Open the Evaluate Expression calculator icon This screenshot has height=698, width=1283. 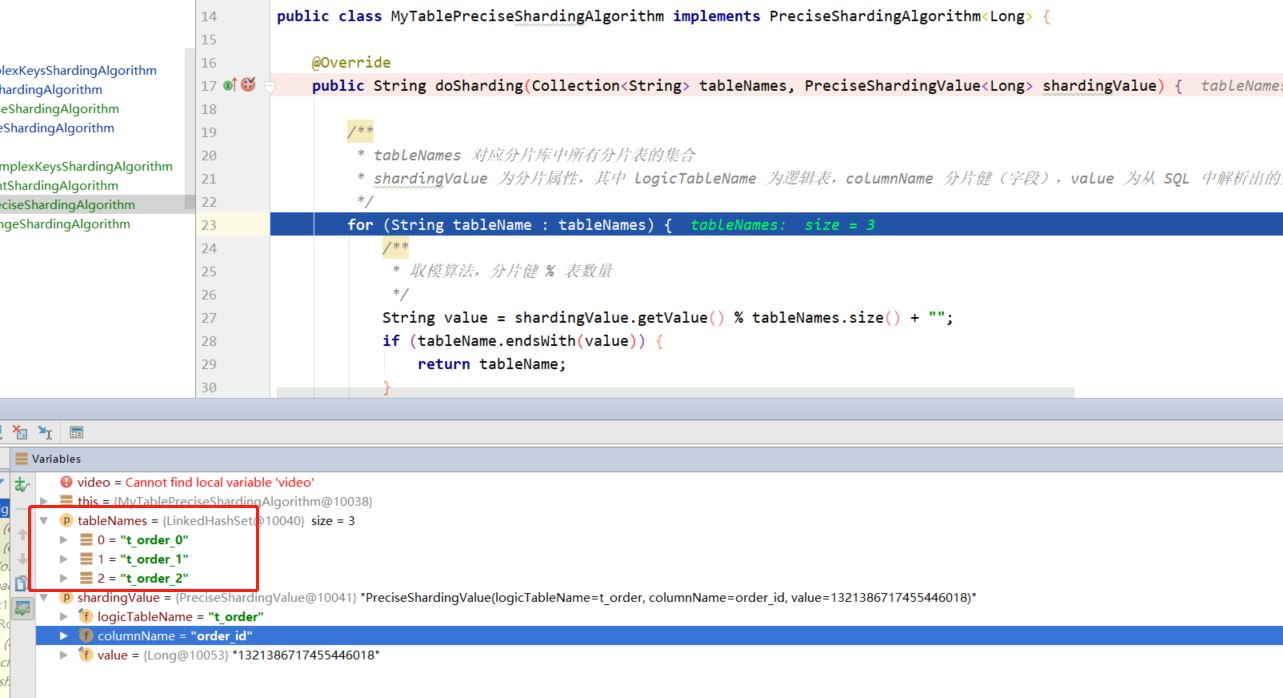[77, 432]
